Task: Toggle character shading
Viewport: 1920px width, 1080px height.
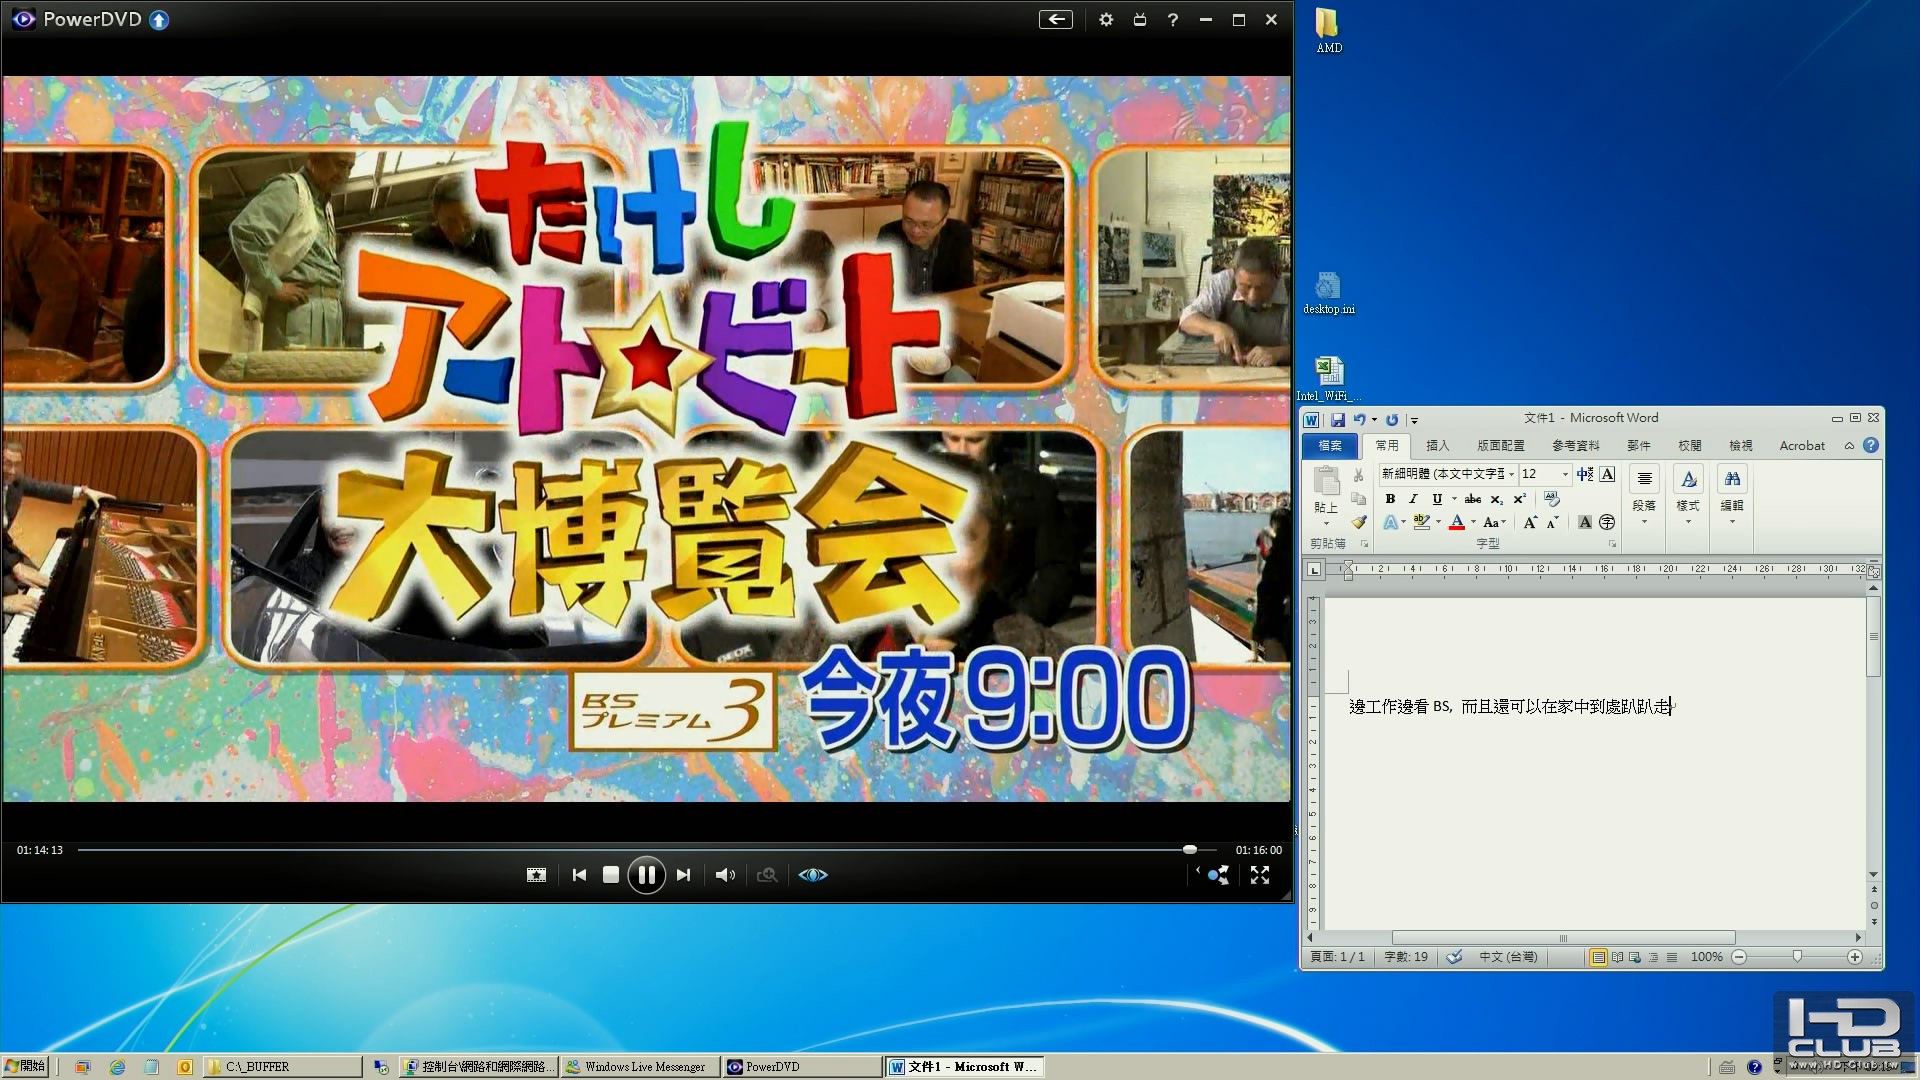Action: [1585, 522]
